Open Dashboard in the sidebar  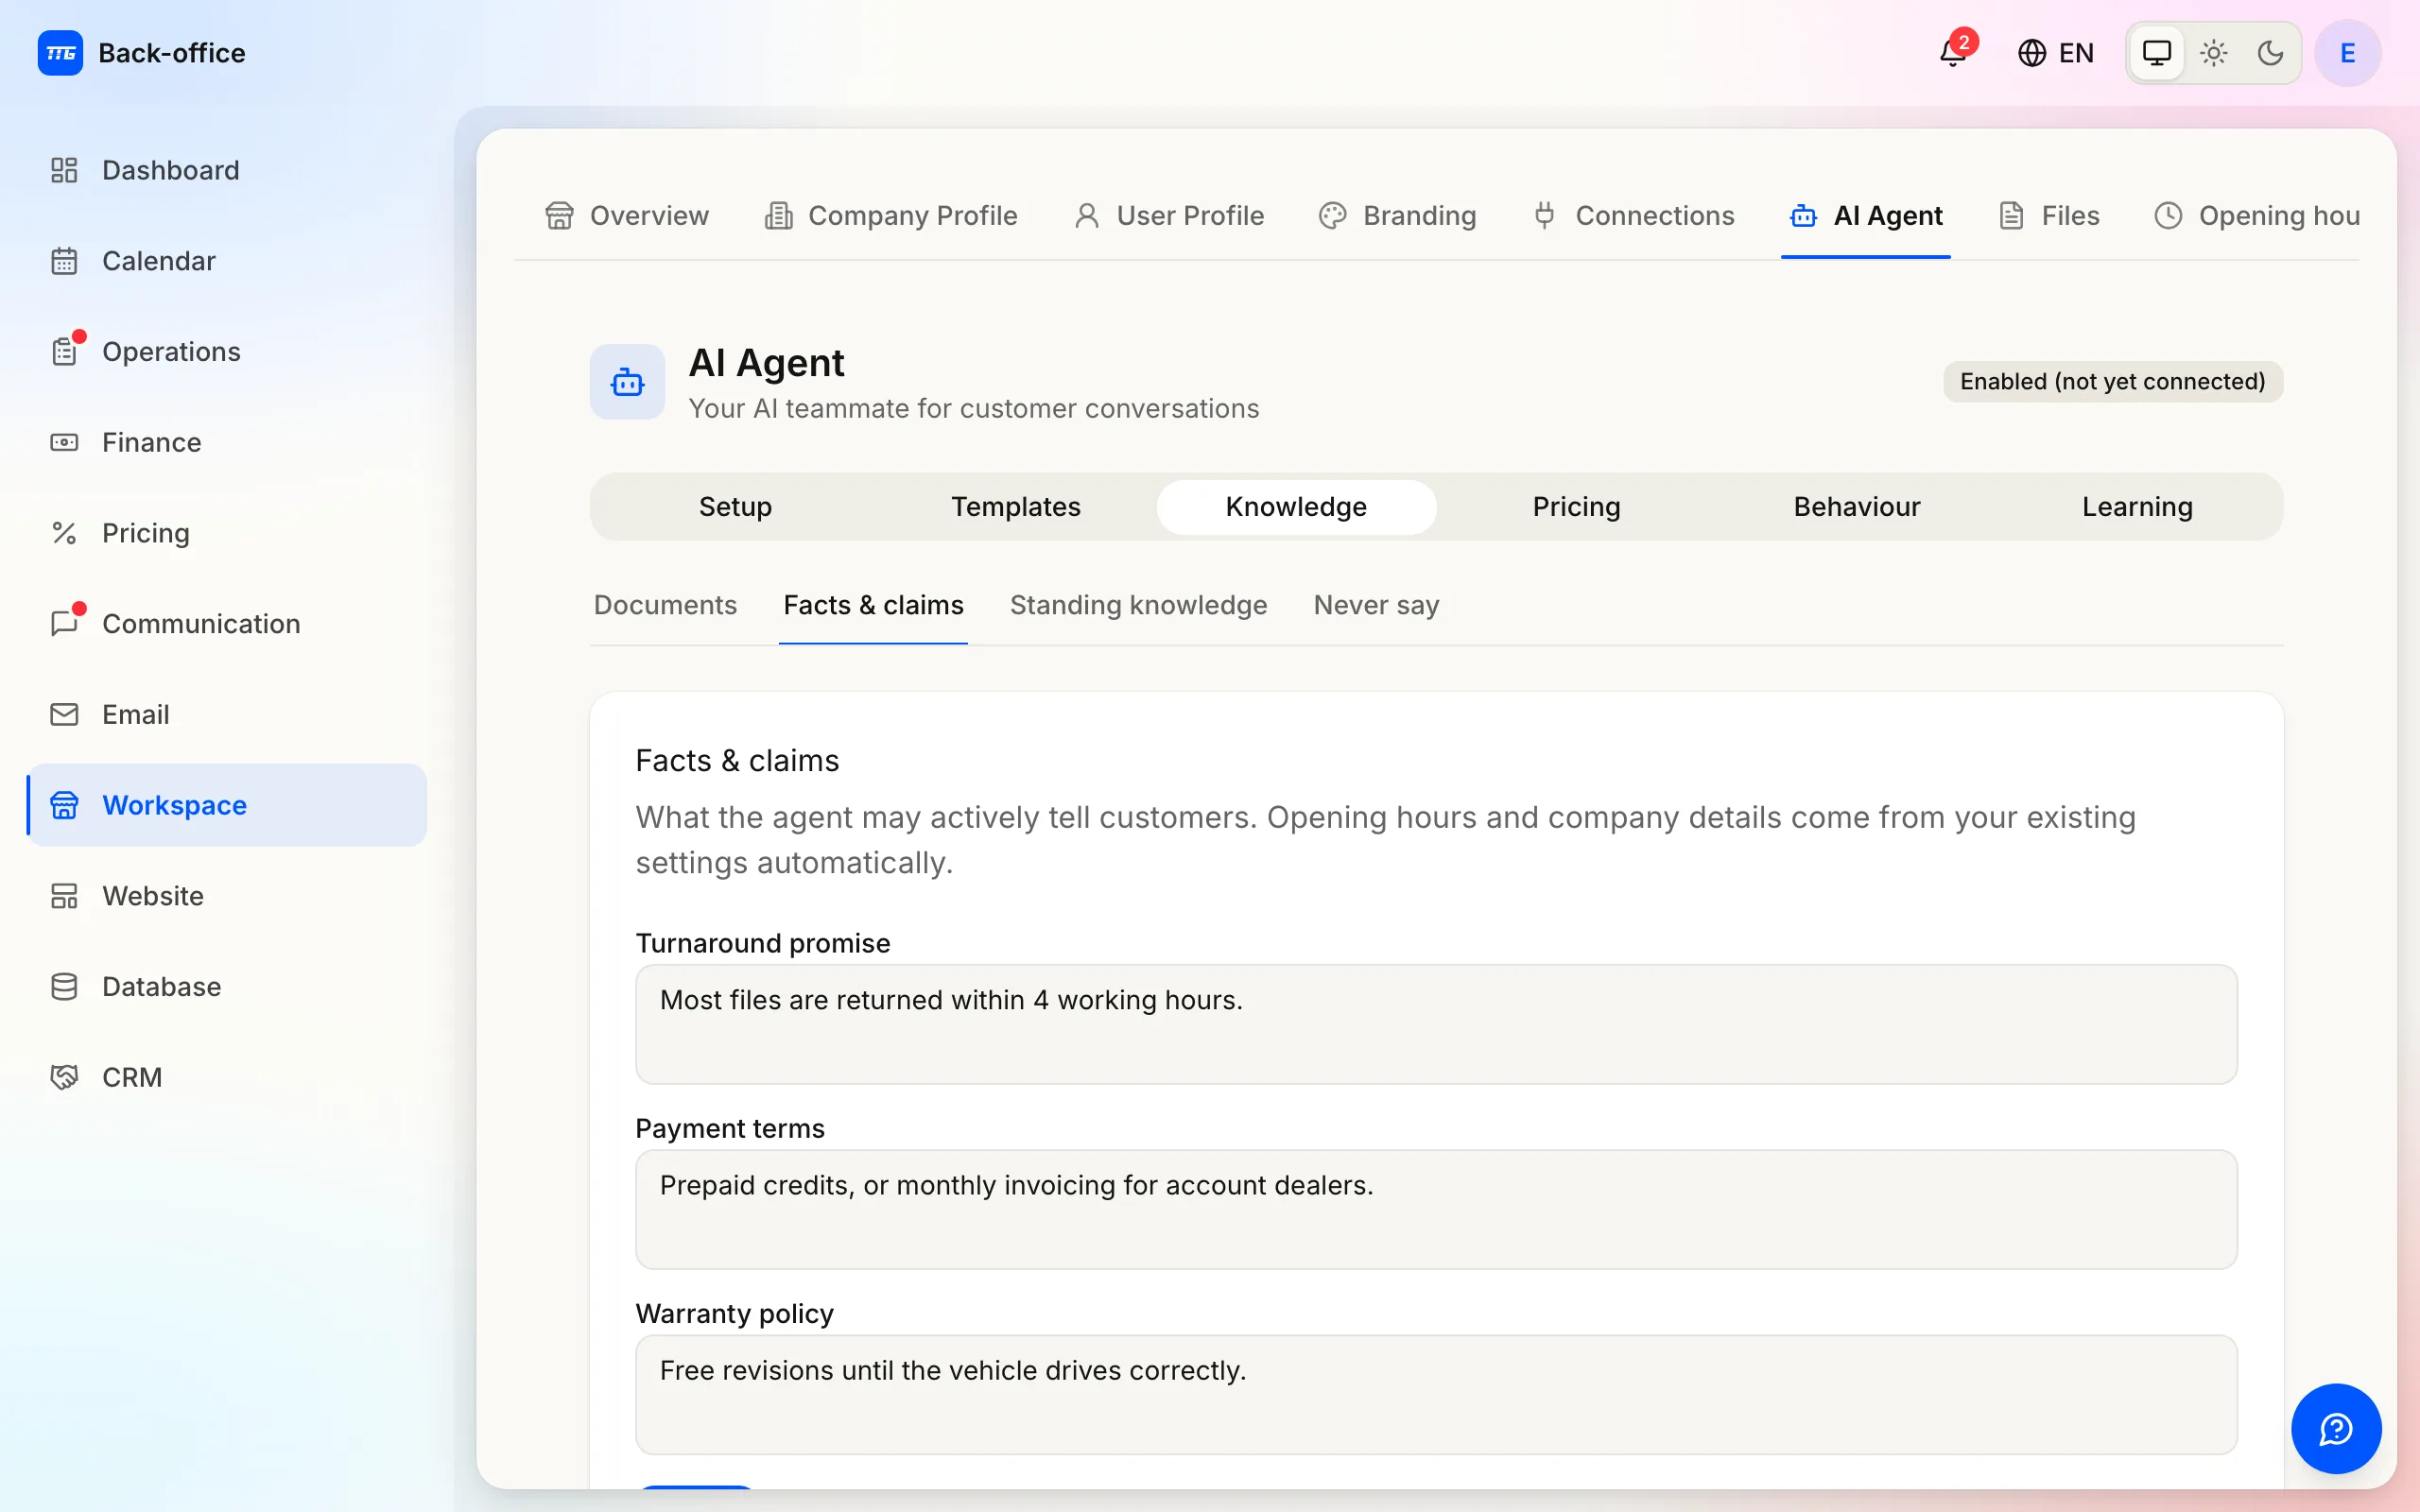[x=227, y=170]
